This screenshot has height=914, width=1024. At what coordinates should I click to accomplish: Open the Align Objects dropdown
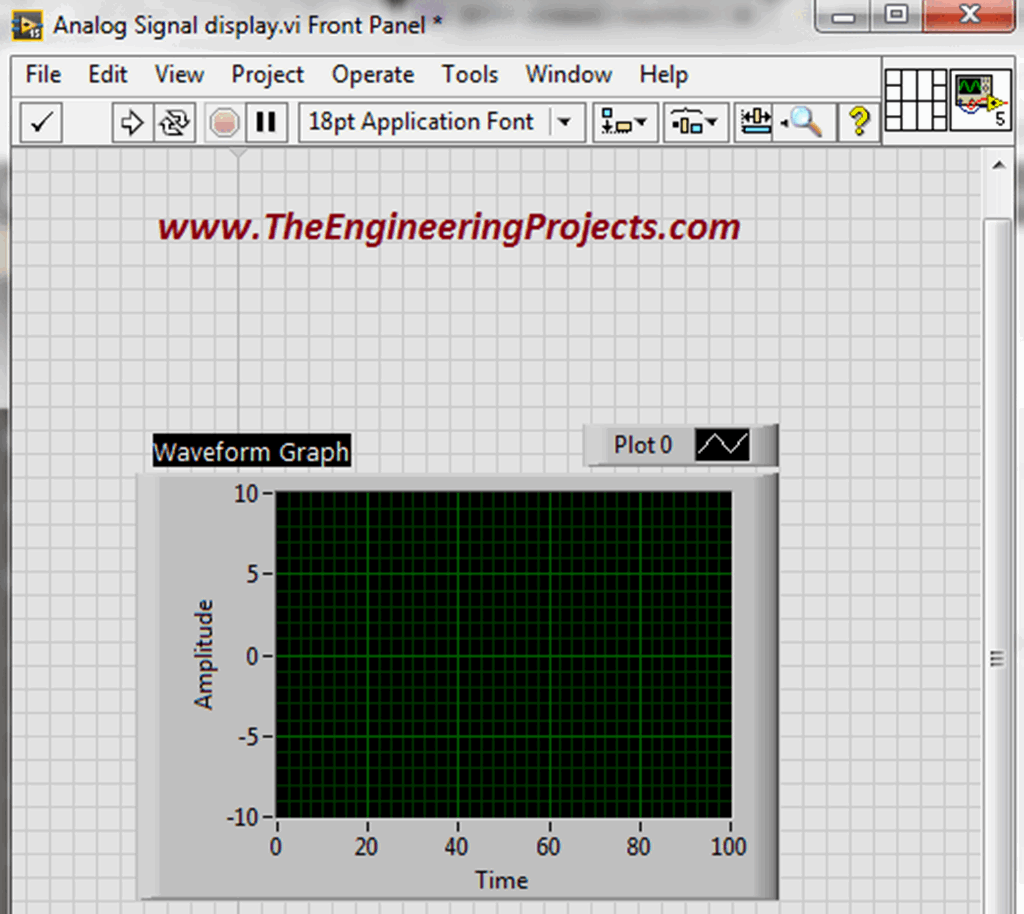click(625, 121)
